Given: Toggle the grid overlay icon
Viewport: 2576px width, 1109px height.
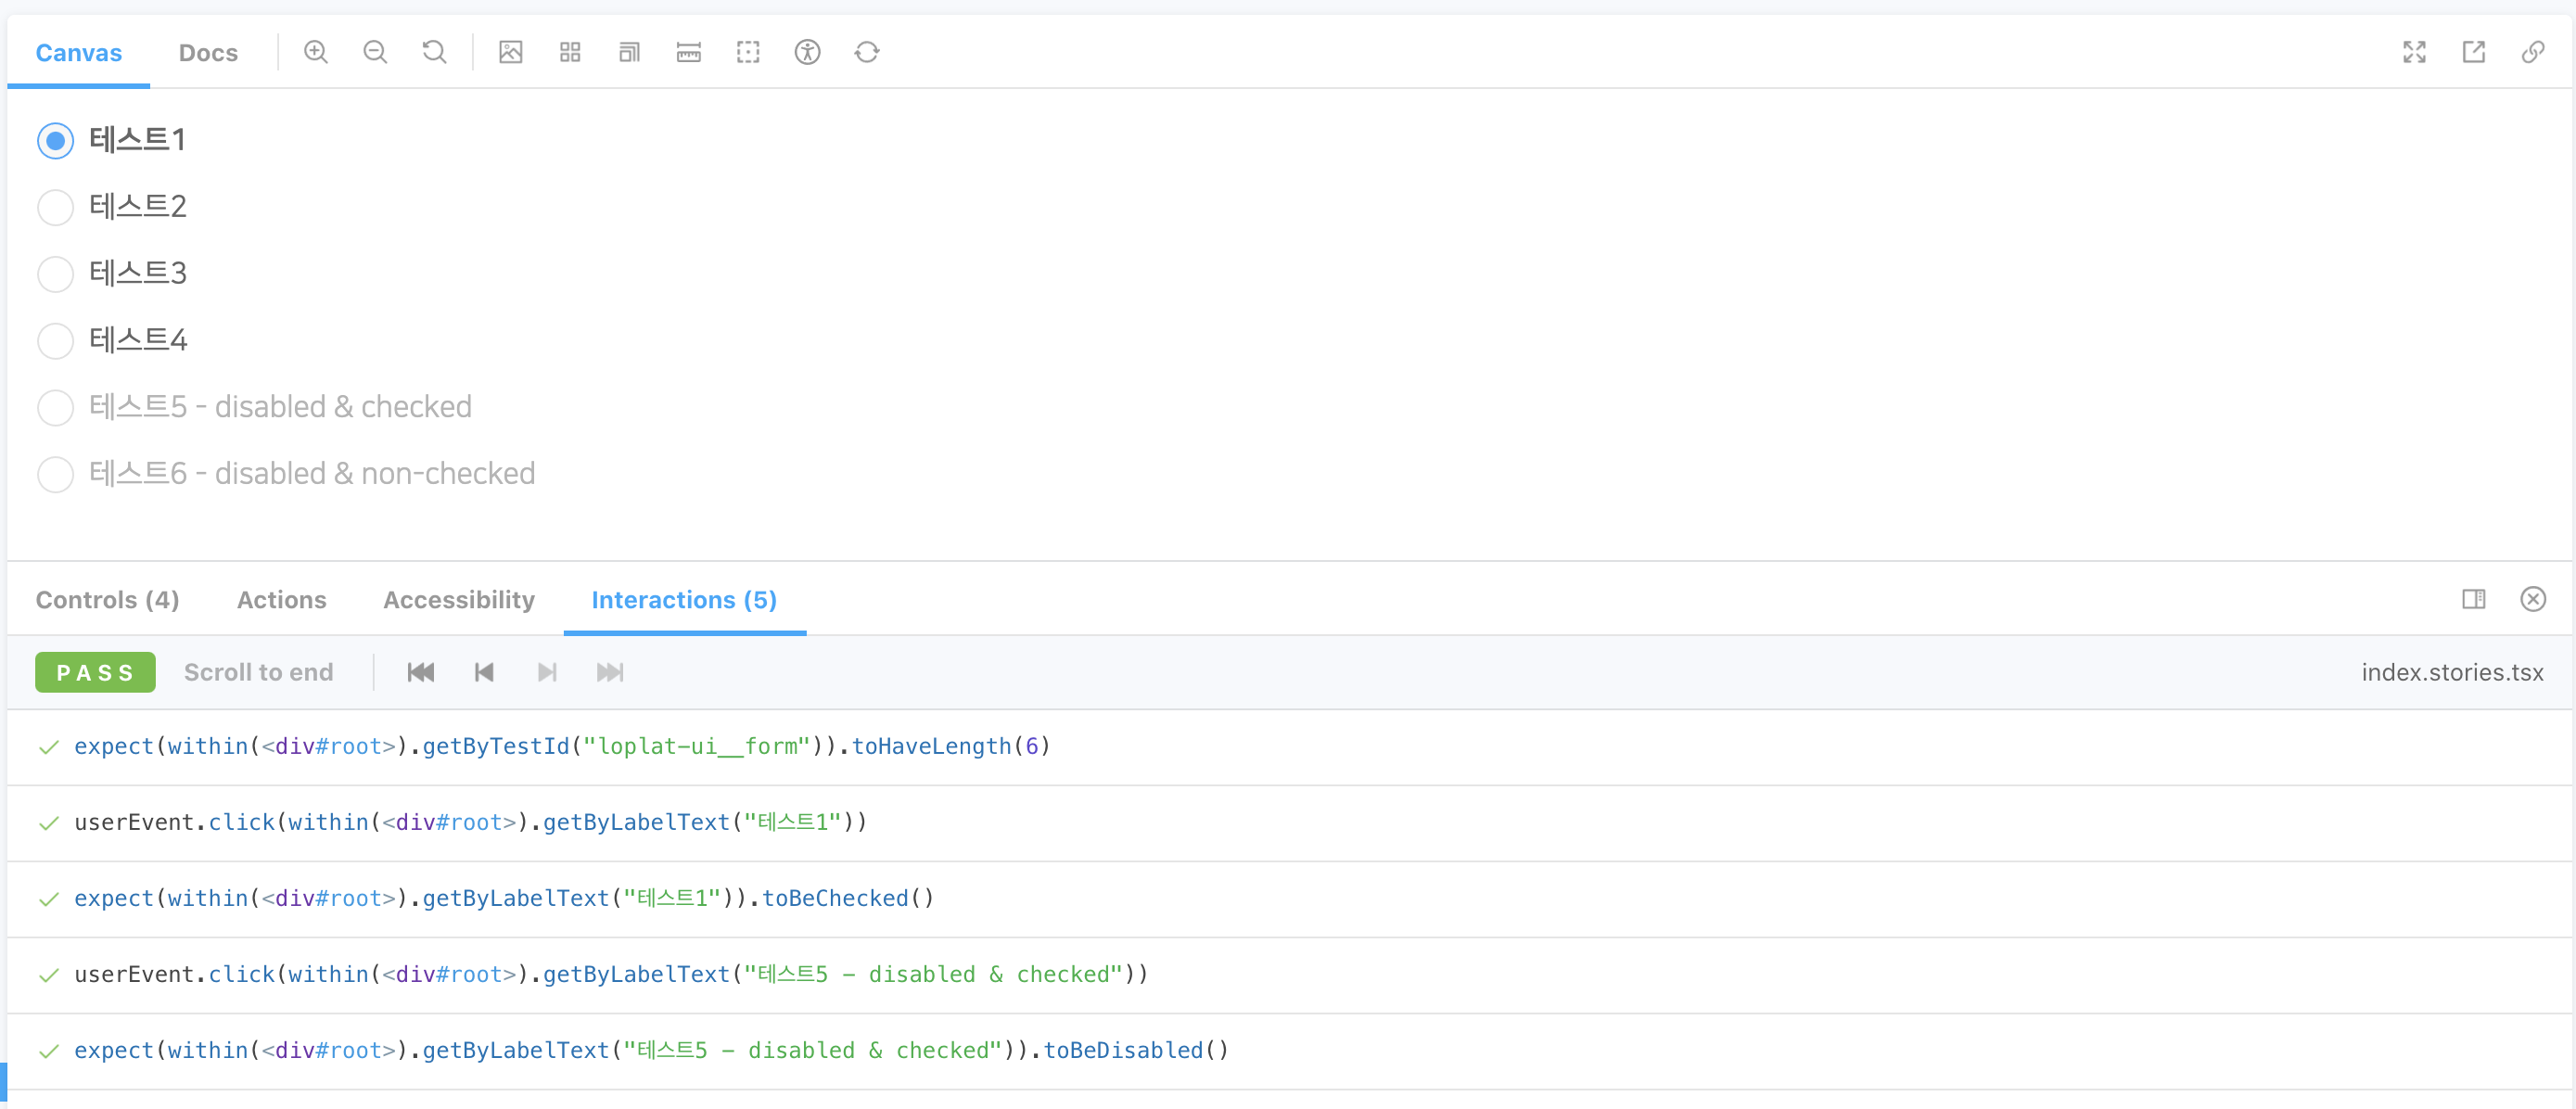Looking at the screenshot, I should [570, 52].
